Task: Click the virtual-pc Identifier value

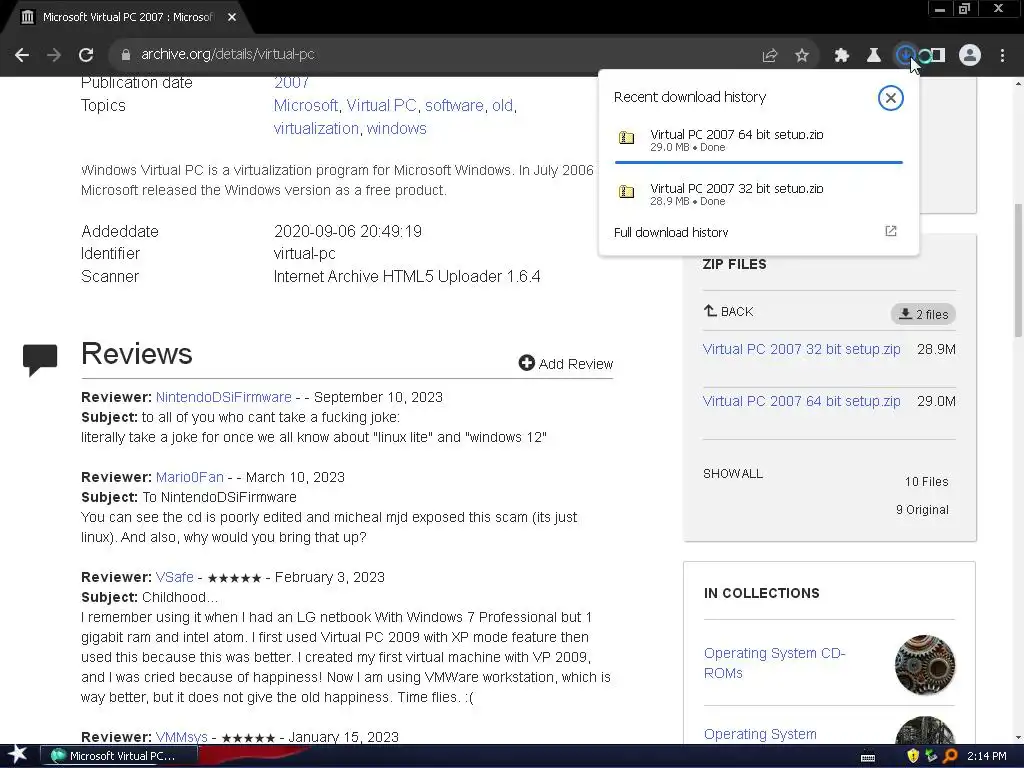Action: pyautogui.click(x=304, y=253)
